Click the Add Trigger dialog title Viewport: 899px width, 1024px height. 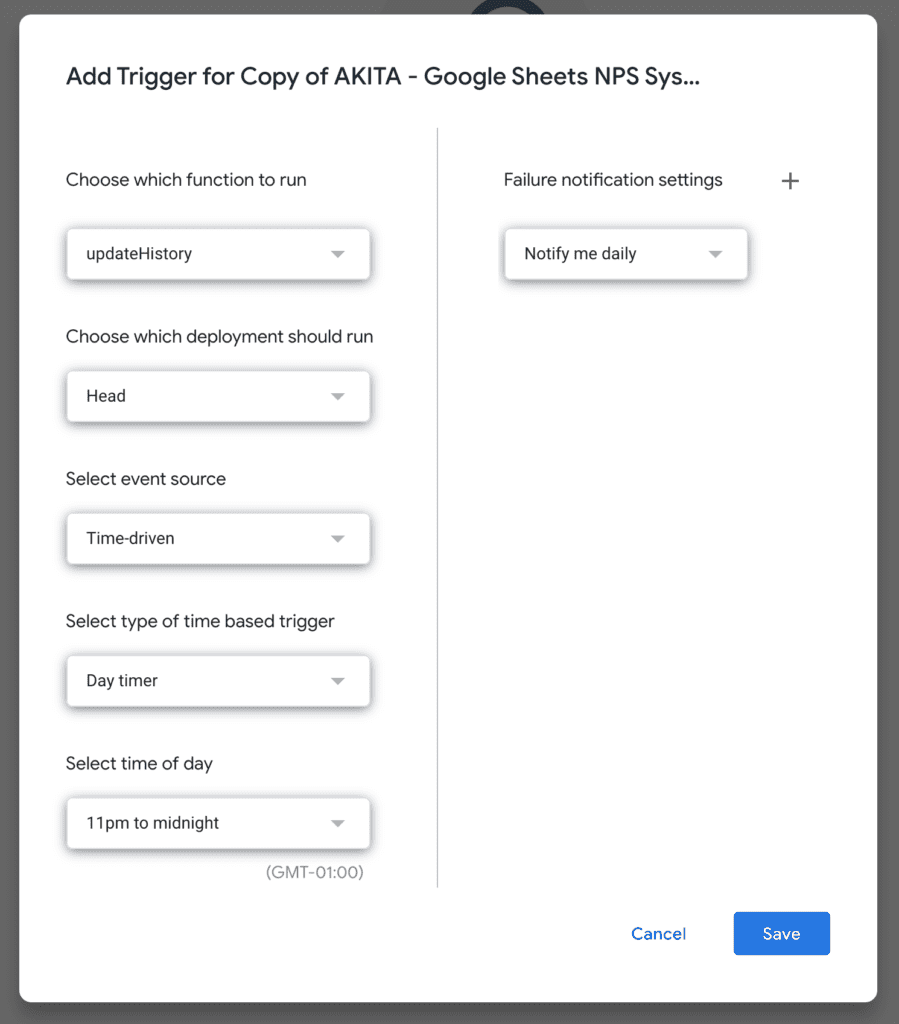[382, 77]
